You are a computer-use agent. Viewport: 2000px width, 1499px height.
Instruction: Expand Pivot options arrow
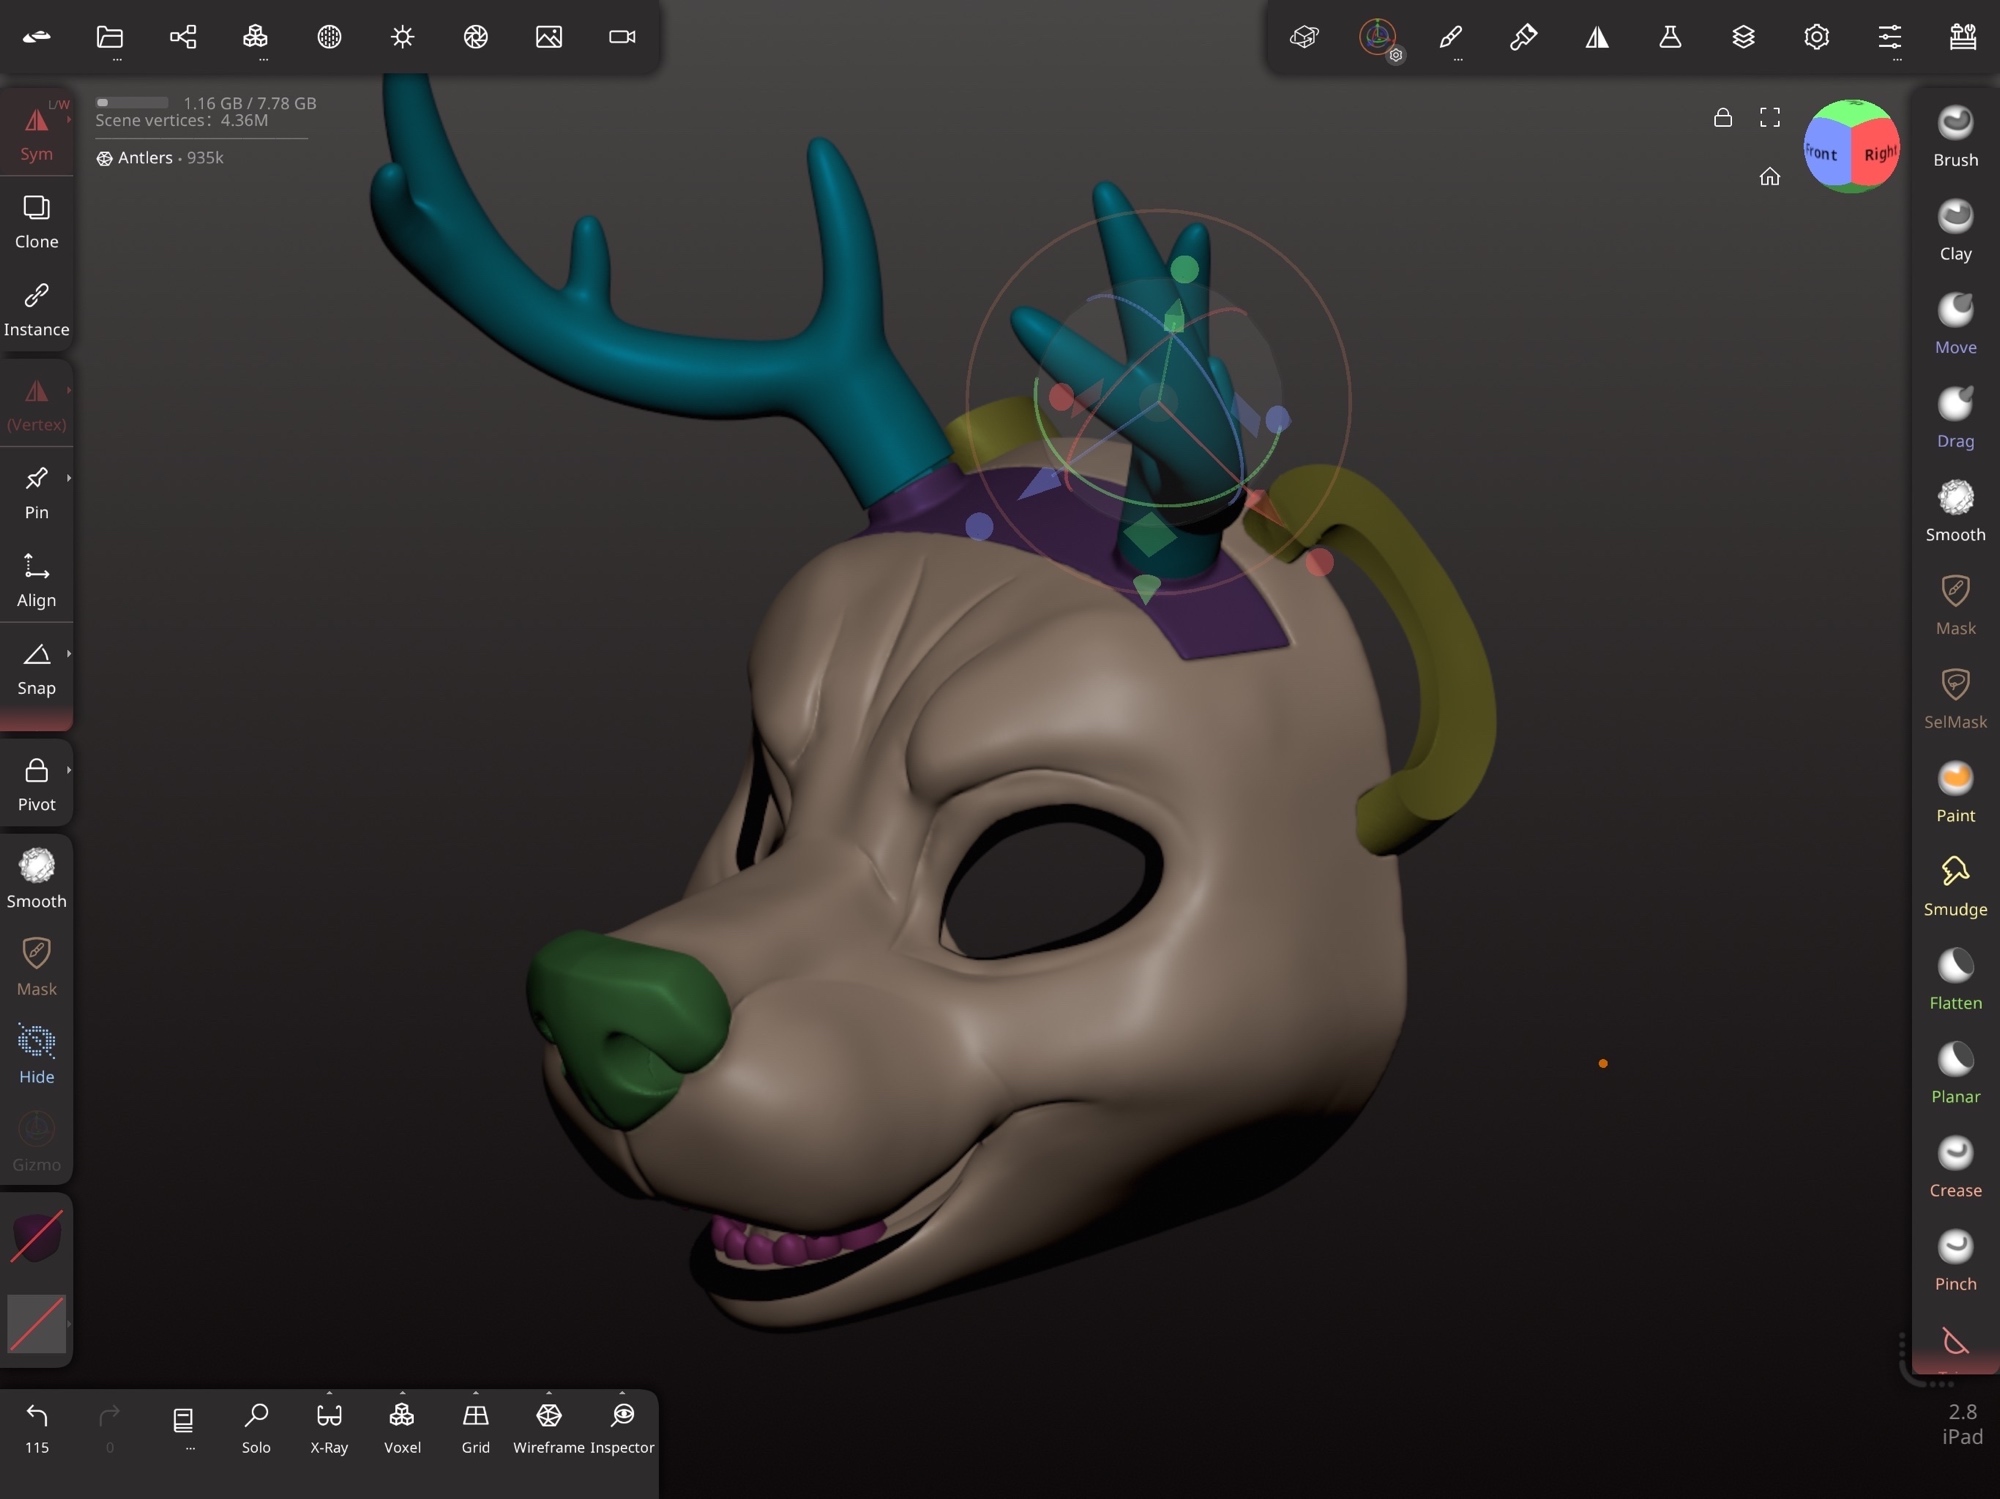(69, 770)
